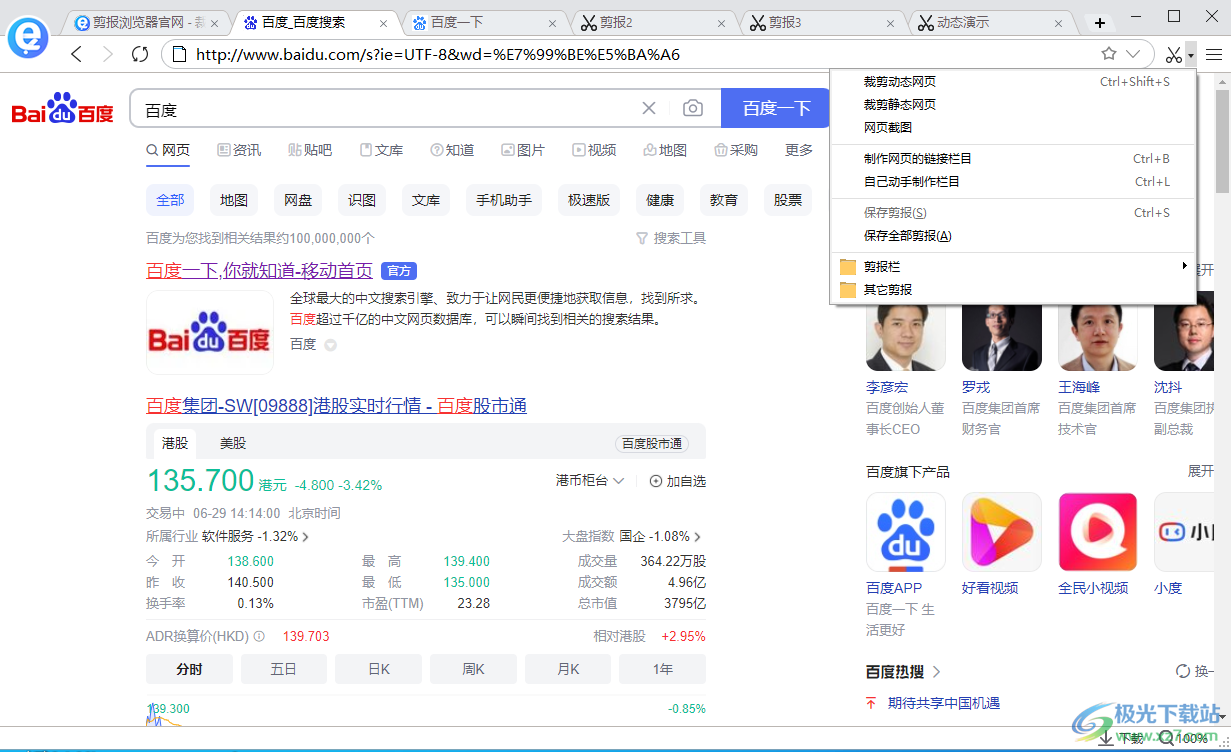
Task: Go forward with the forward arrow
Action: 108,54
